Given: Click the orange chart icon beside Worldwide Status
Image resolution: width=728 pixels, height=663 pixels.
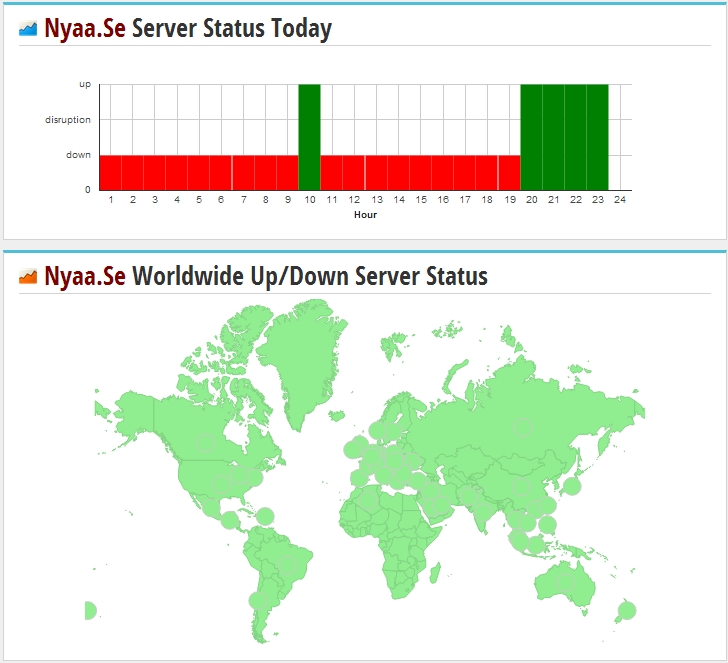Looking at the screenshot, I should 28,276.
